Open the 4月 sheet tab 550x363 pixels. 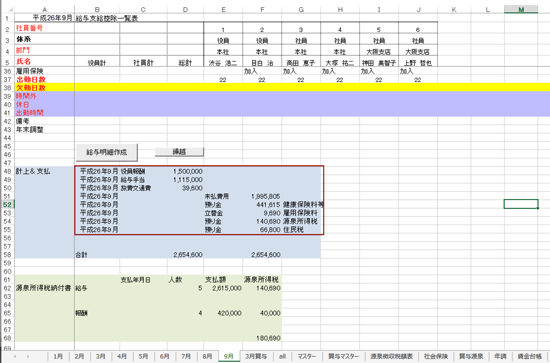[122, 356]
